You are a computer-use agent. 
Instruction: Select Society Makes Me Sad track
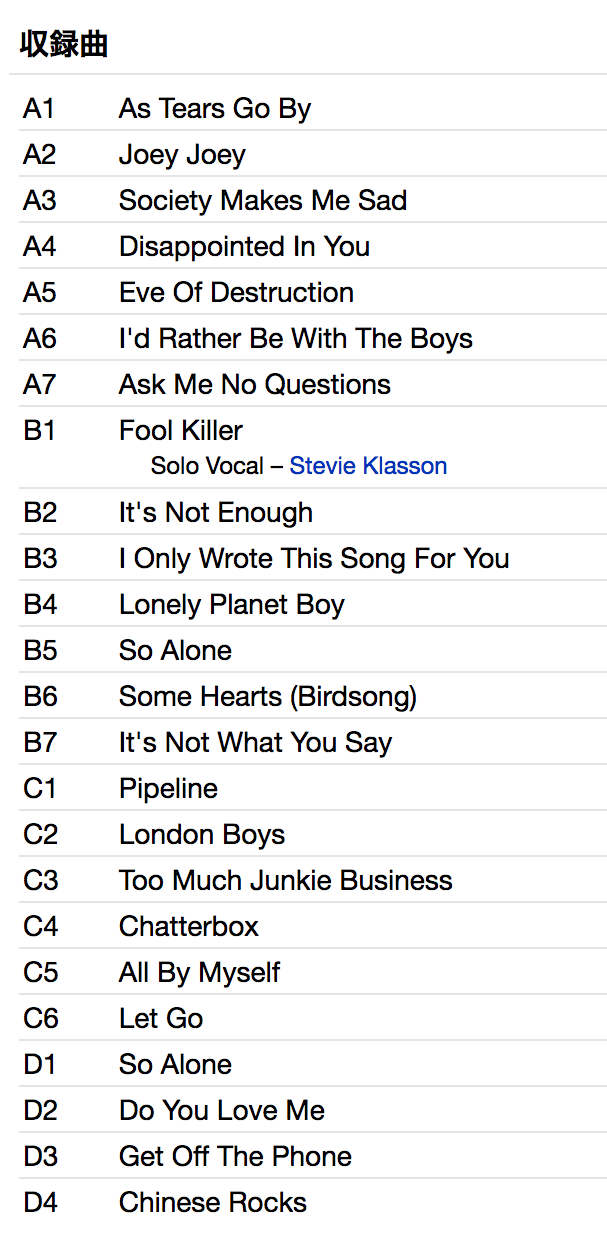[263, 201]
